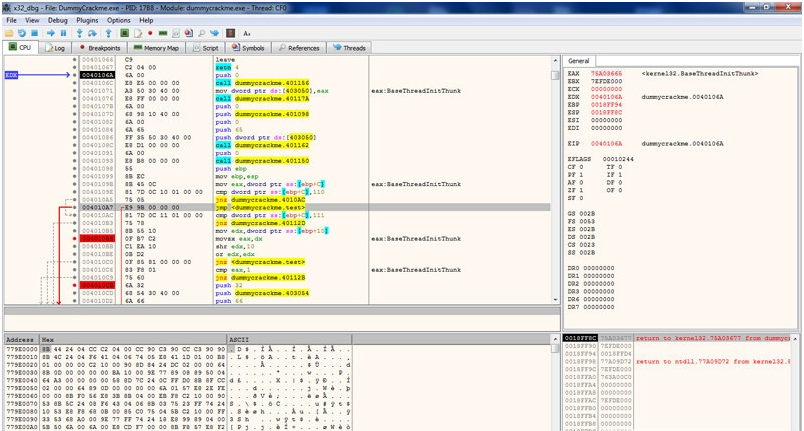Open the Debug menu

click(58, 20)
